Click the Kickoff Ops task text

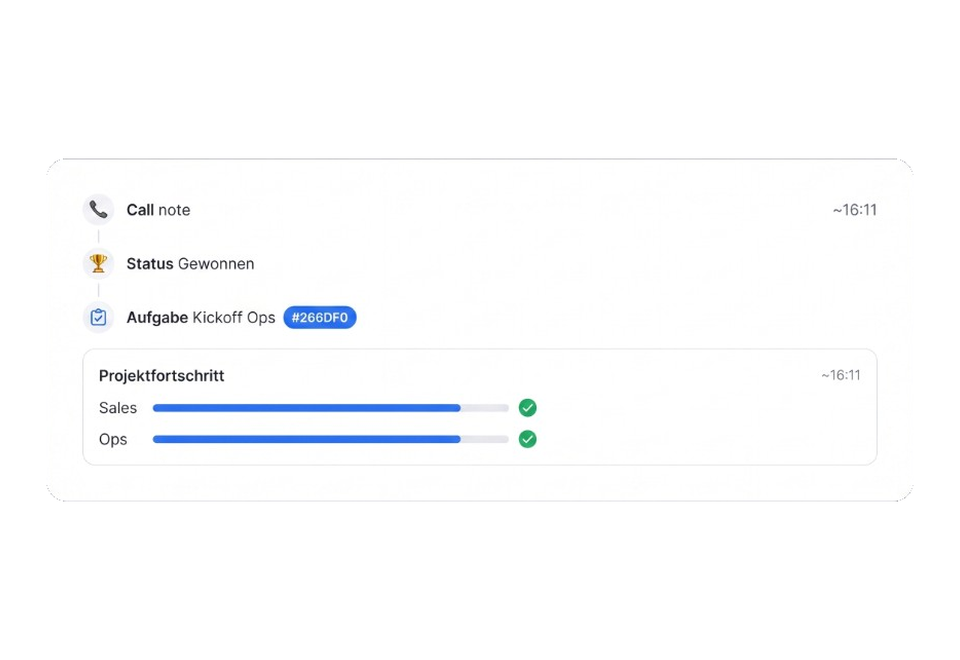tap(234, 318)
